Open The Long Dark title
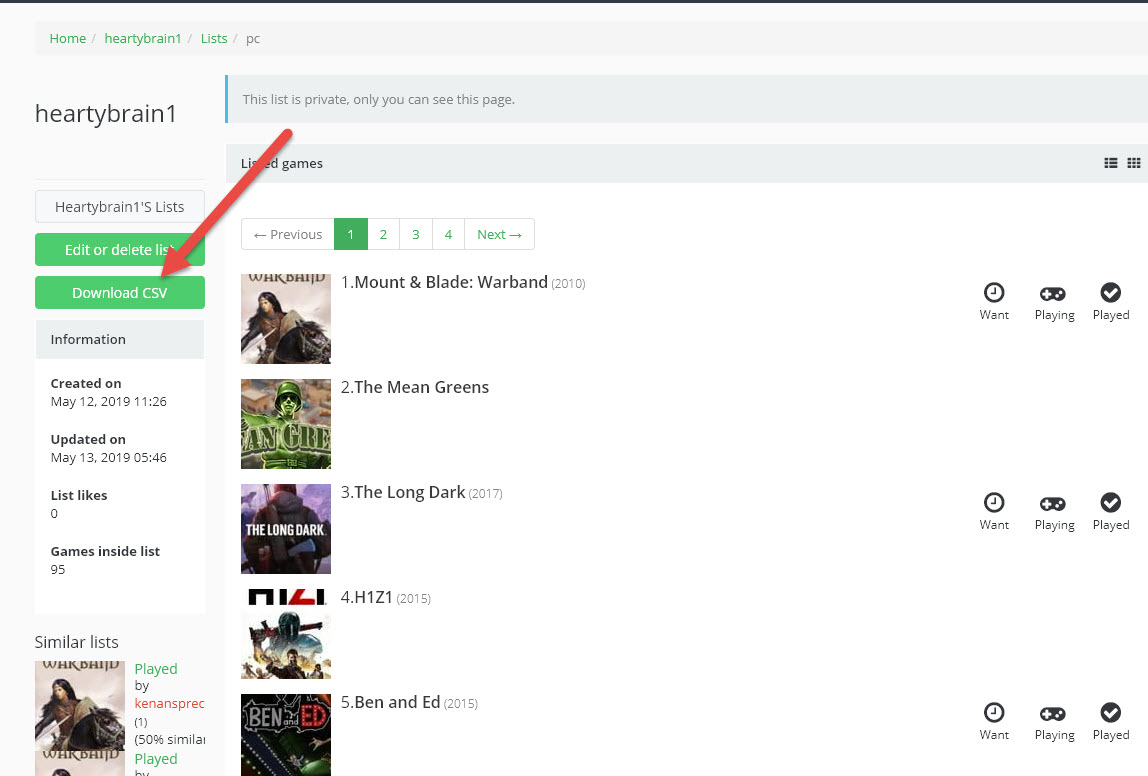 coord(409,492)
